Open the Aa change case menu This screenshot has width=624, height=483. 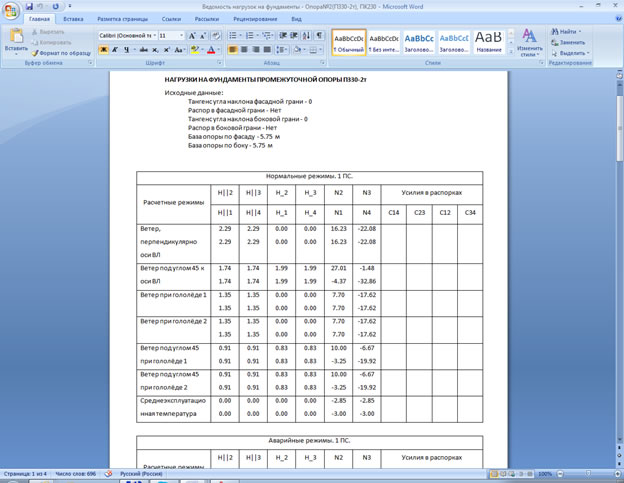[x=179, y=50]
